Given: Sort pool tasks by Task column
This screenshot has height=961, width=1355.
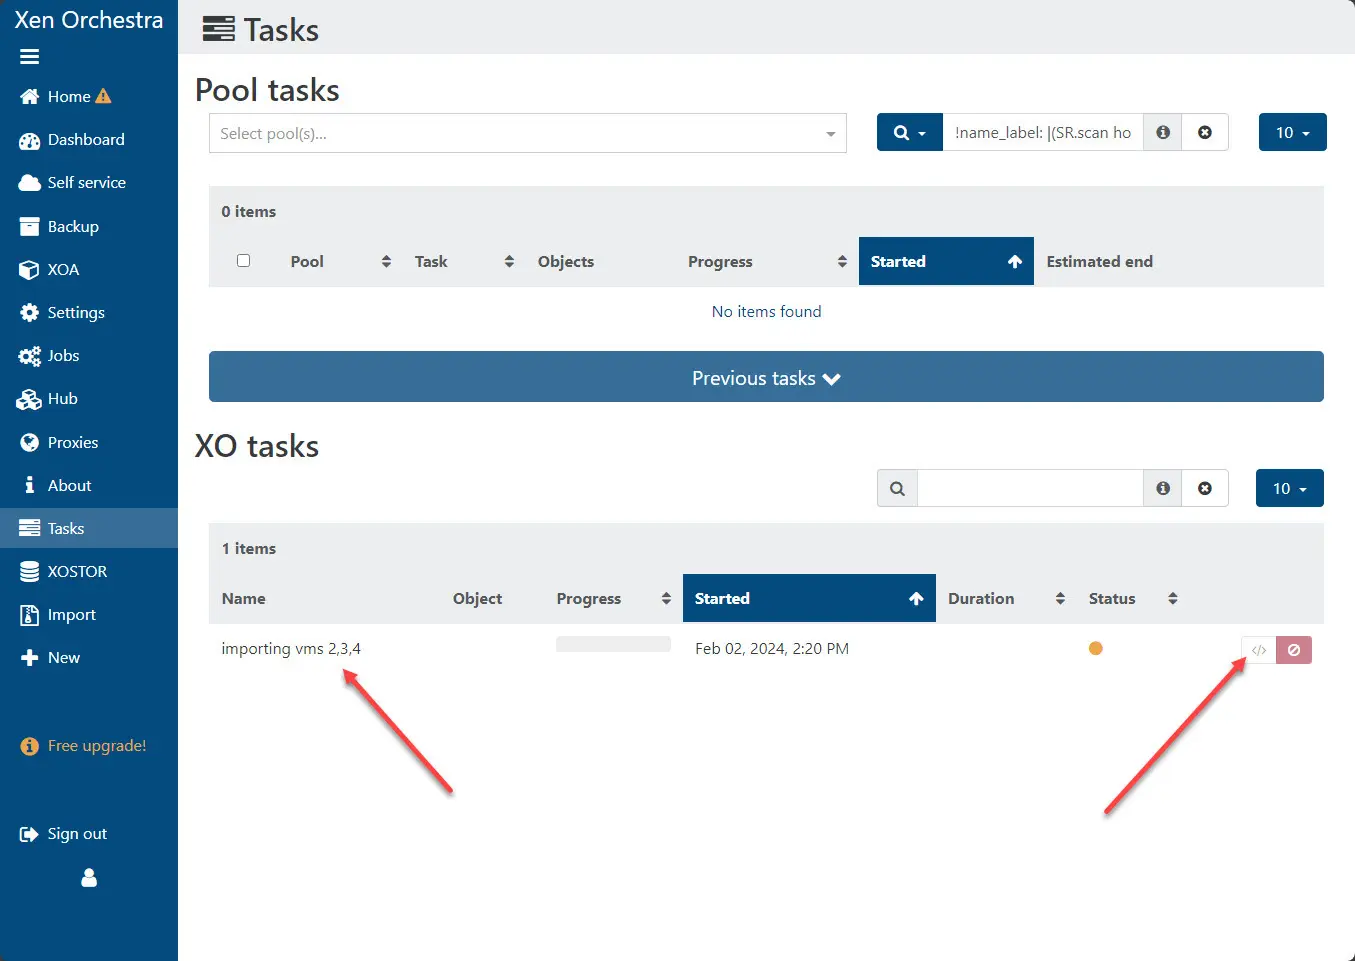Looking at the screenshot, I should 464,261.
